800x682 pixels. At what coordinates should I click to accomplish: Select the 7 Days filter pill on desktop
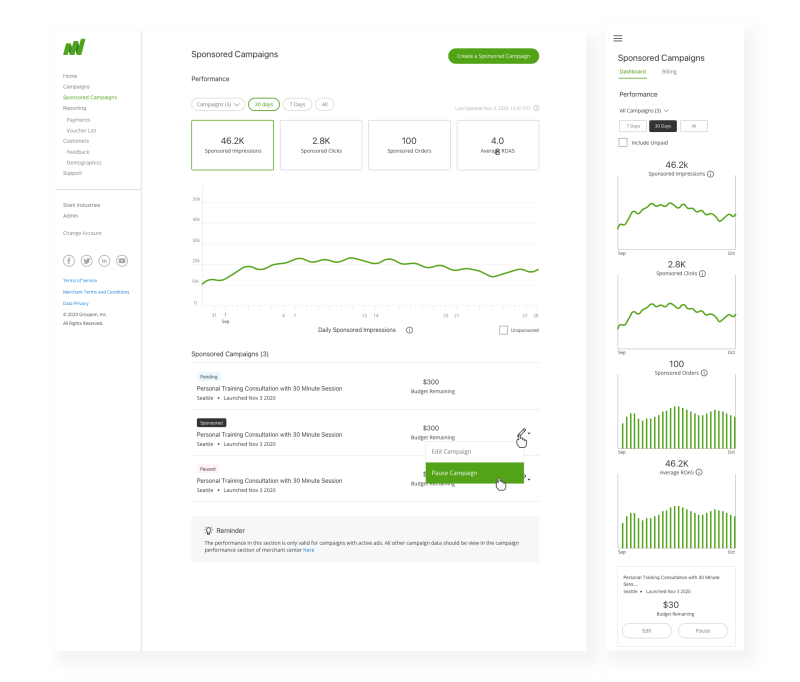coord(296,104)
